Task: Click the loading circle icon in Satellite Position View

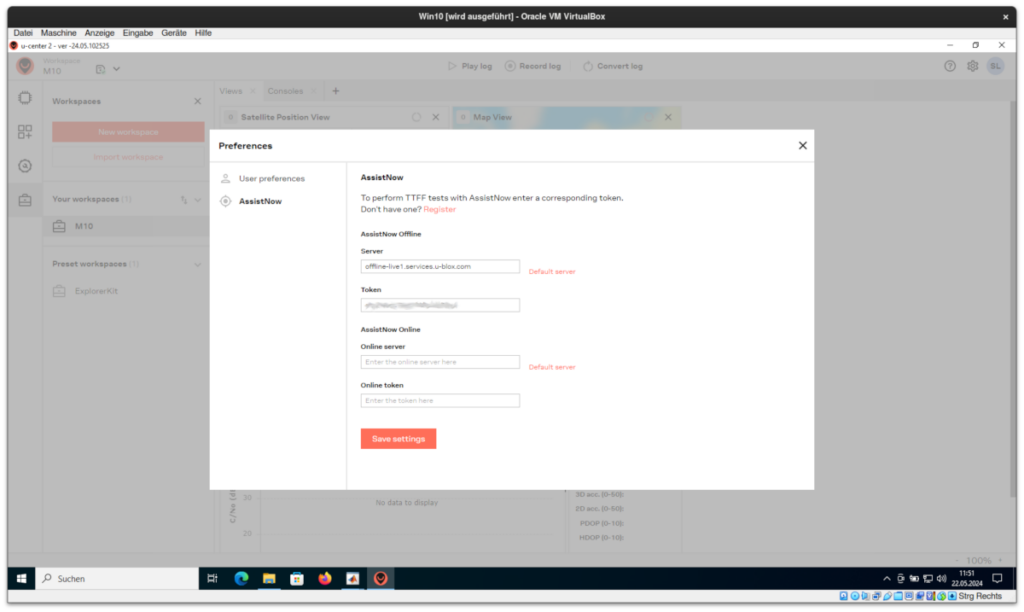Action: pos(416,118)
